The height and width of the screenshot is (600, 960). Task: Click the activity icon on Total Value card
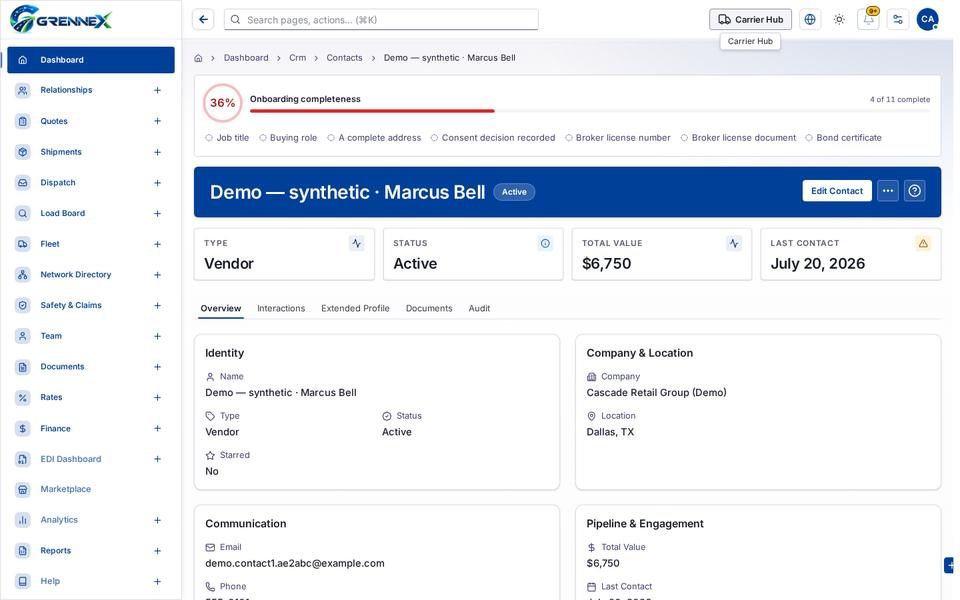(x=733, y=244)
